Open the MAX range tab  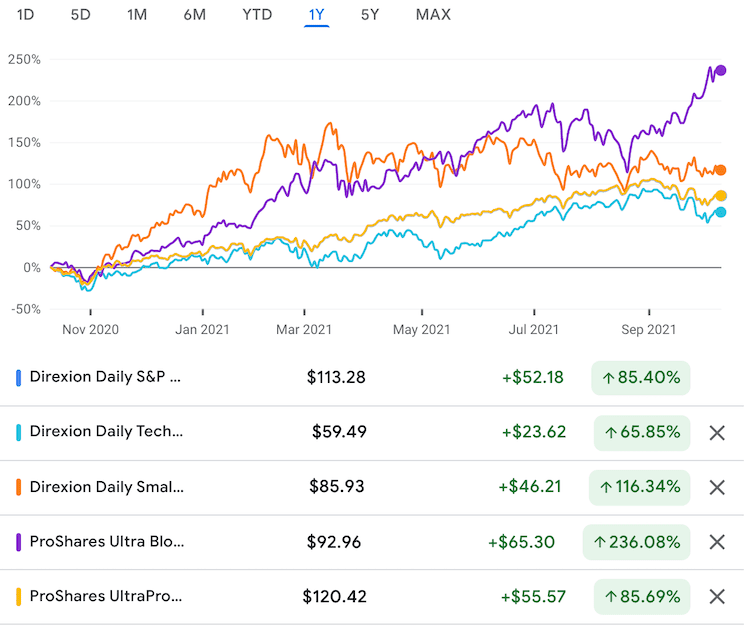pyautogui.click(x=433, y=15)
